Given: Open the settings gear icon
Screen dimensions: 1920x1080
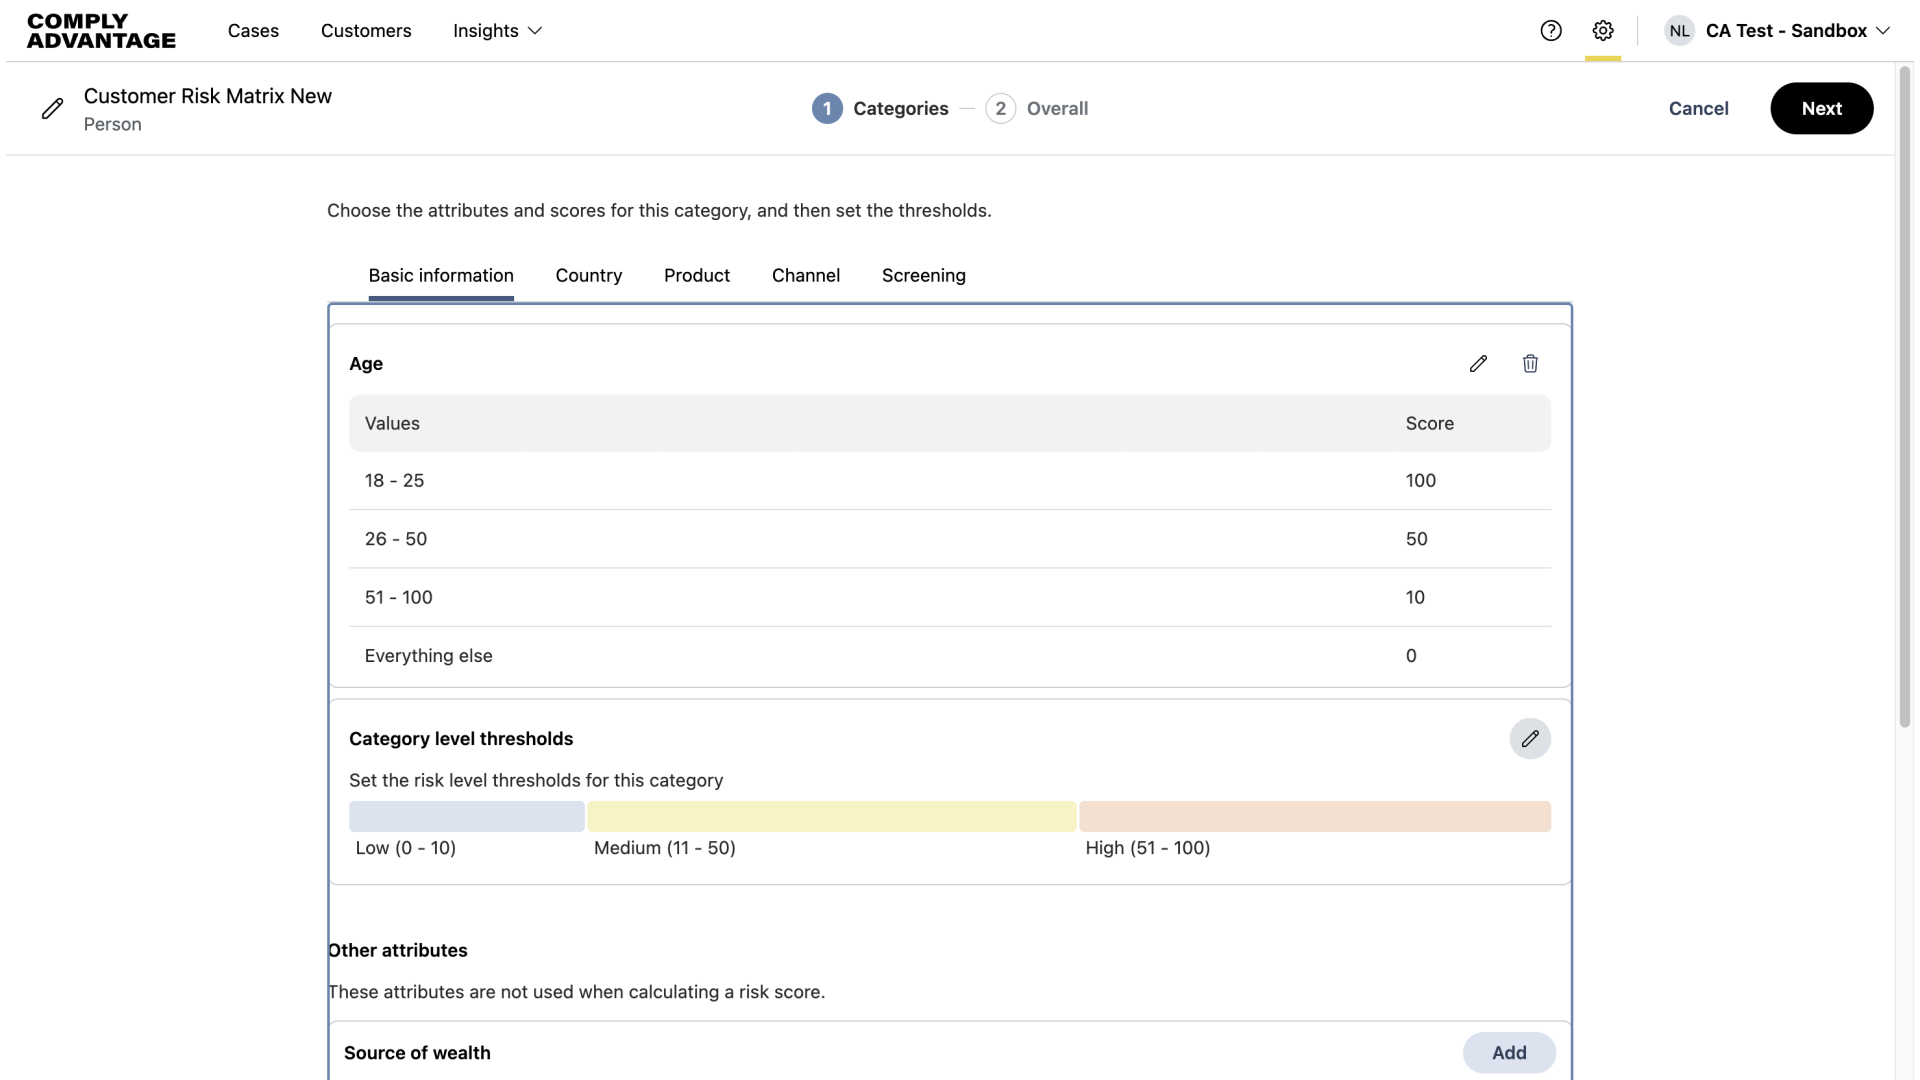Looking at the screenshot, I should click(x=1603, y=31).
